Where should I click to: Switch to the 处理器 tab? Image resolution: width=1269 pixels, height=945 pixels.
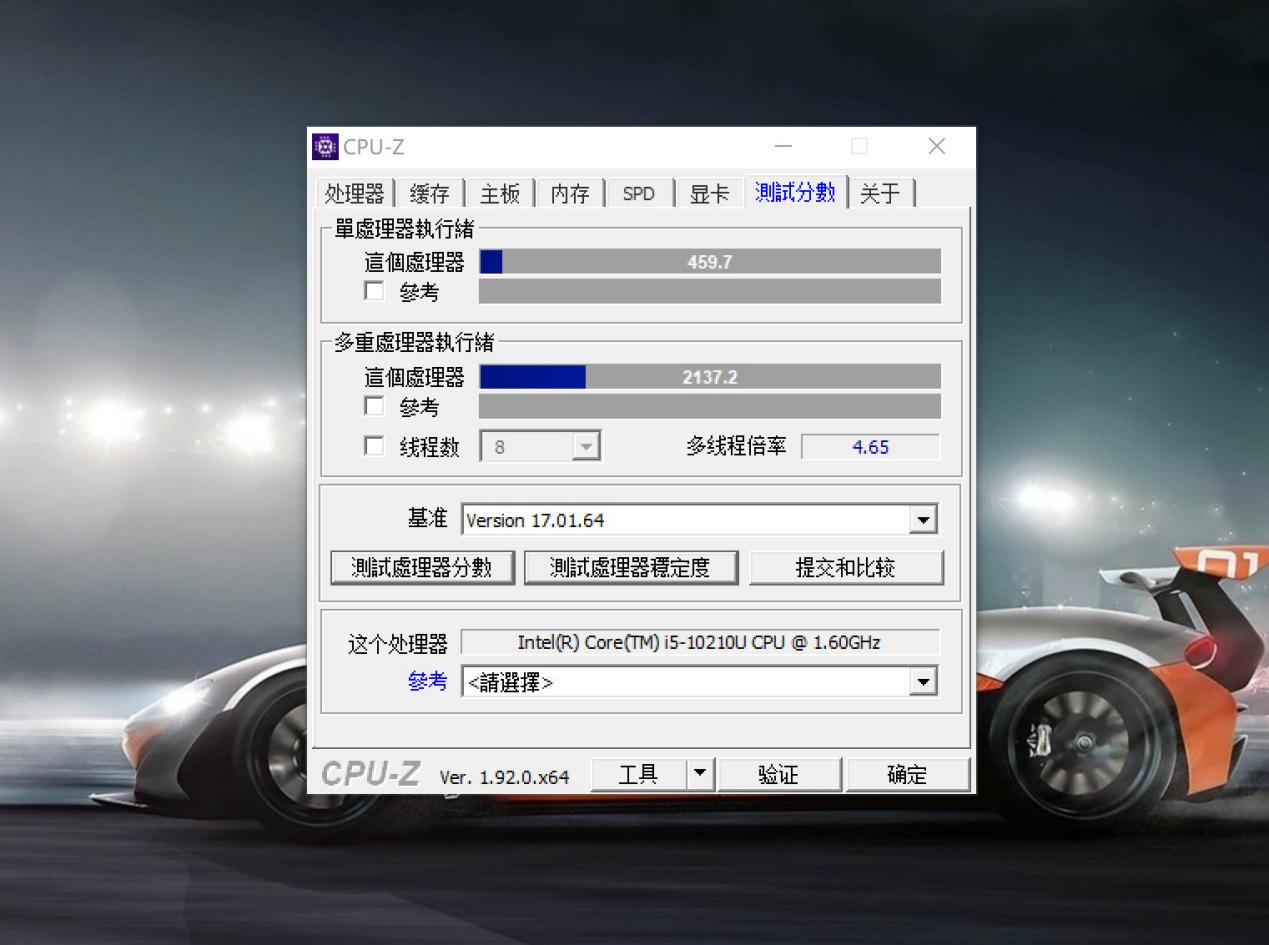354,193
